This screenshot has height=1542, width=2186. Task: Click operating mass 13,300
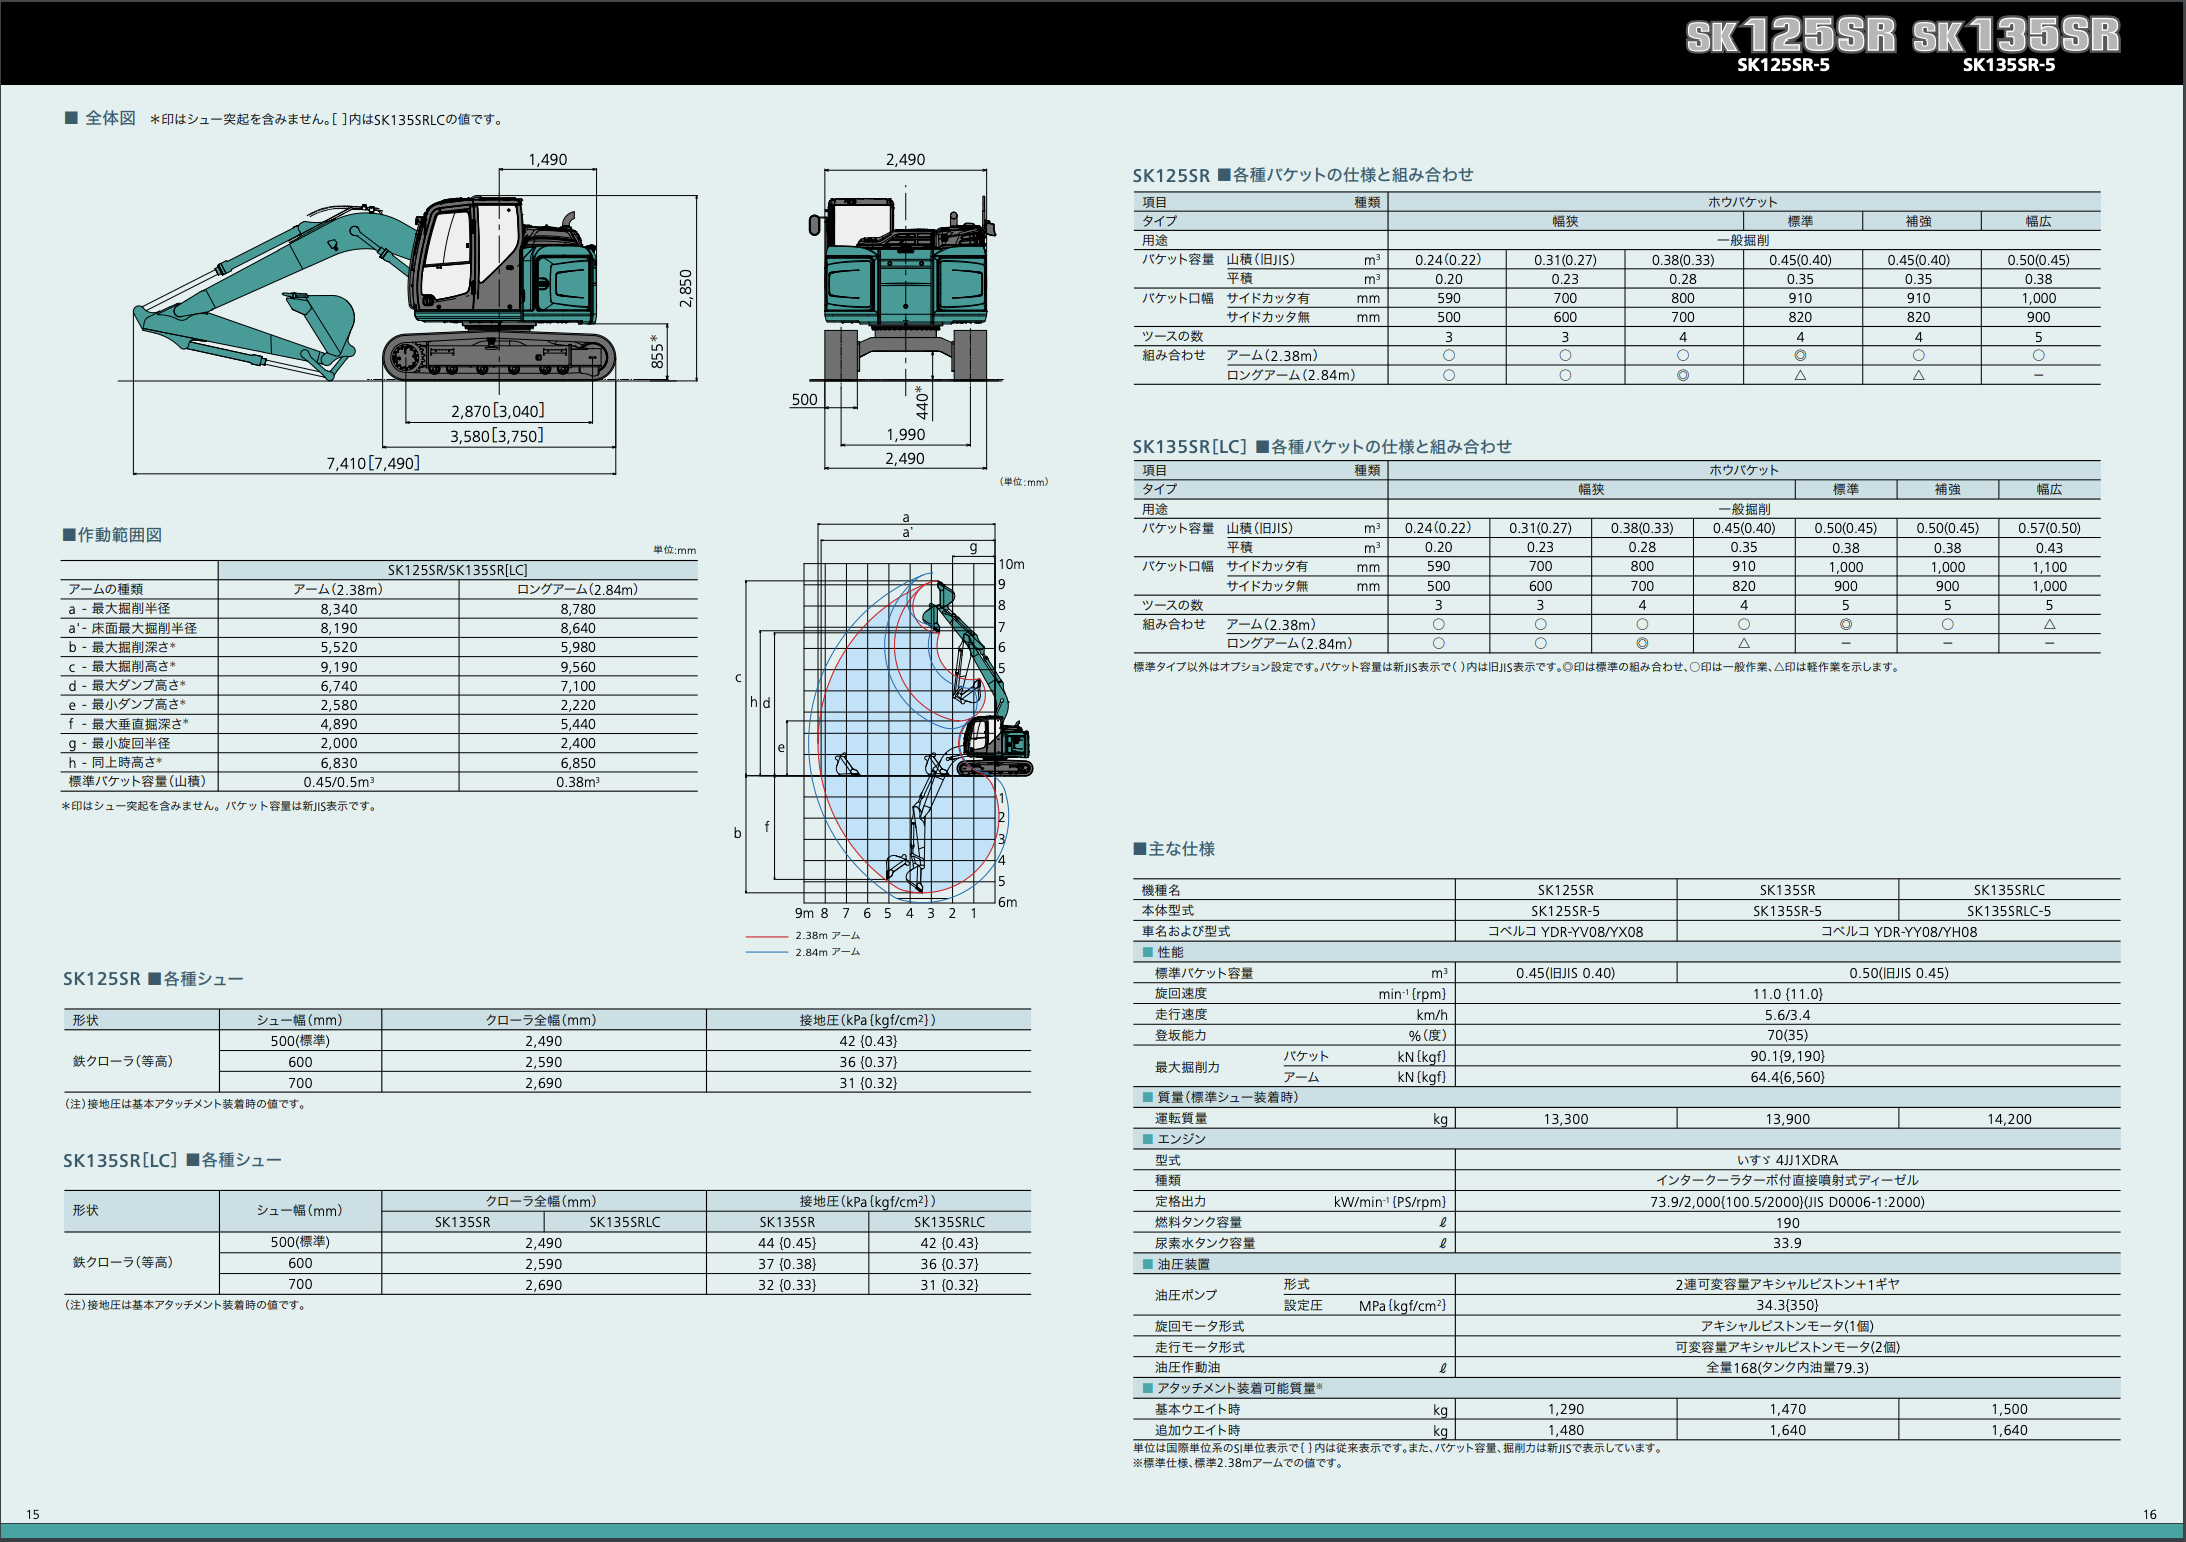pyautogui.click(x=1565, y=1119)
